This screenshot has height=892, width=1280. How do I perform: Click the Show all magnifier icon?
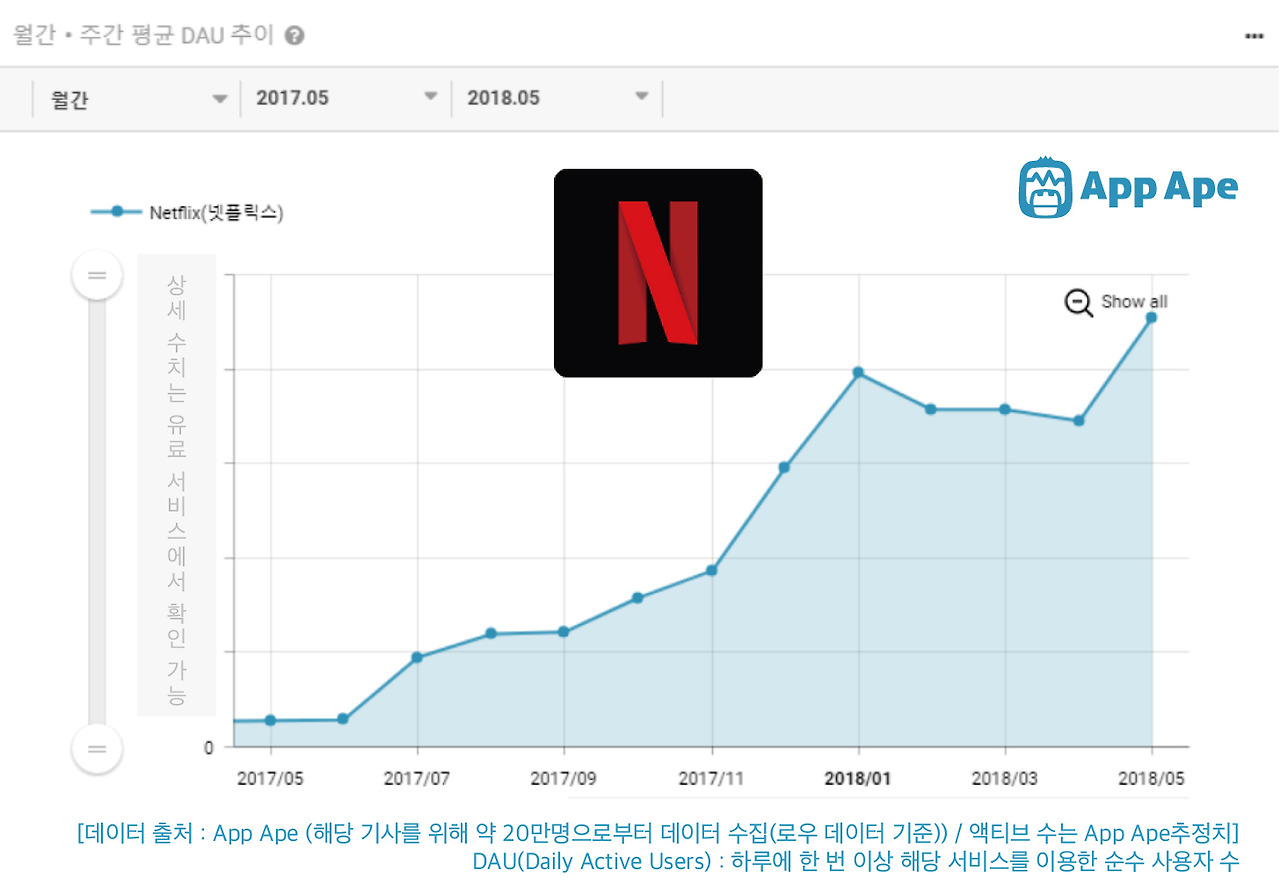(x=1077, y=301)
